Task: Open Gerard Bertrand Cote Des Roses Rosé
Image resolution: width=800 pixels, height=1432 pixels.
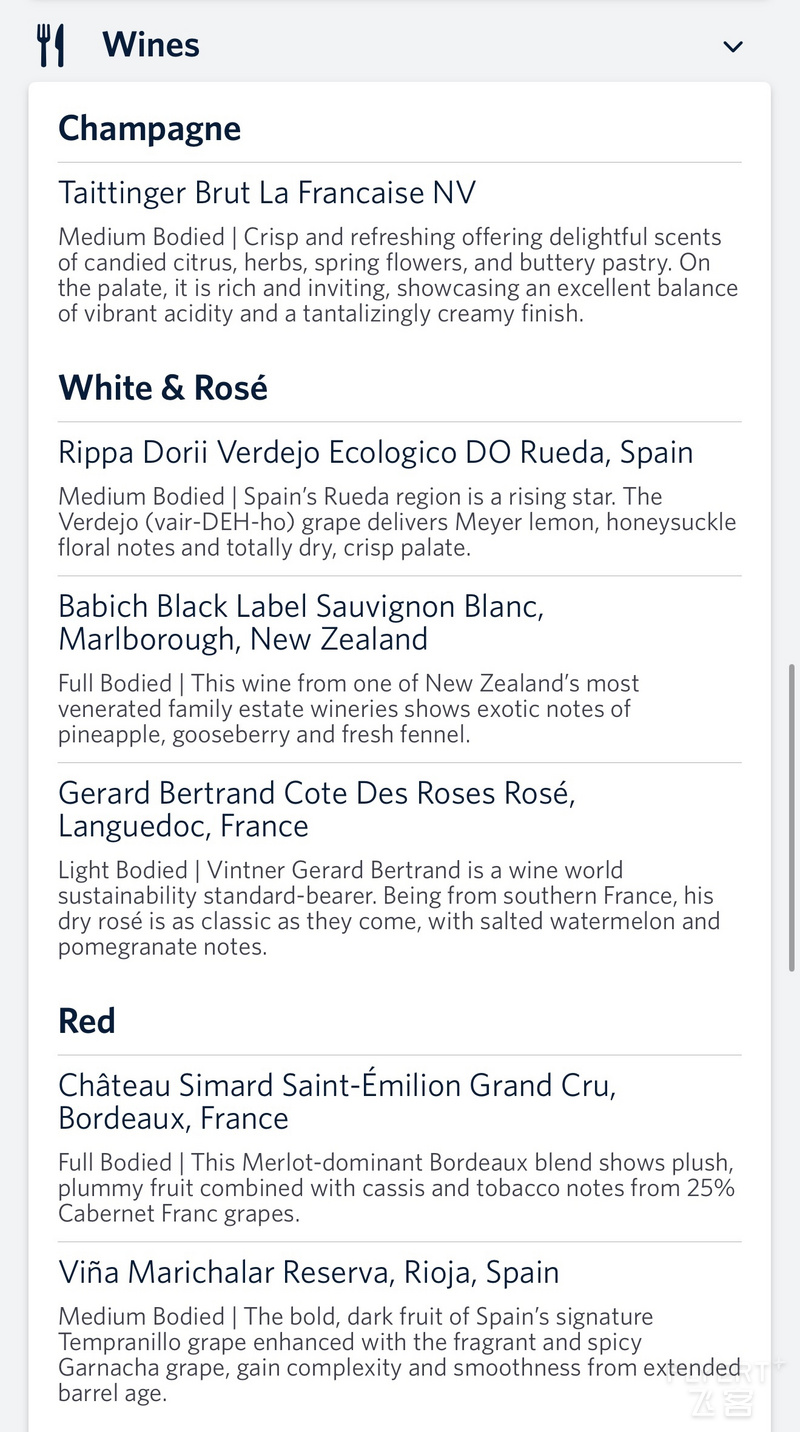Action: (317, 809)
